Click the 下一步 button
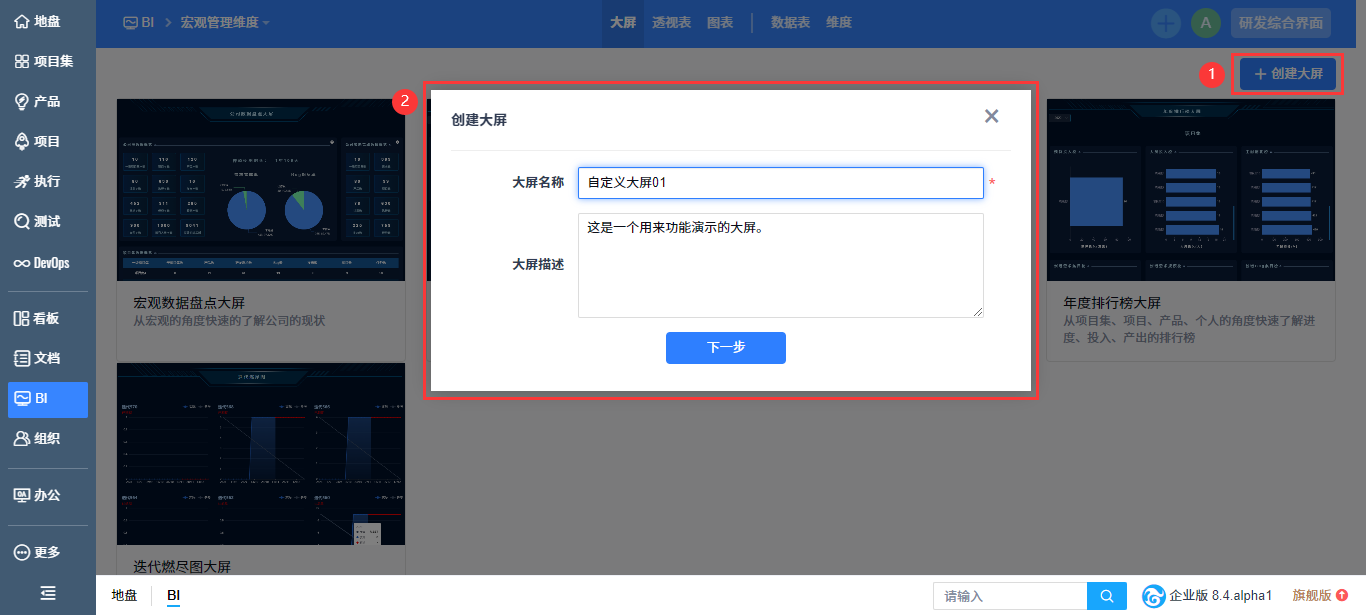1366x615 pixels. coord(726,348)
